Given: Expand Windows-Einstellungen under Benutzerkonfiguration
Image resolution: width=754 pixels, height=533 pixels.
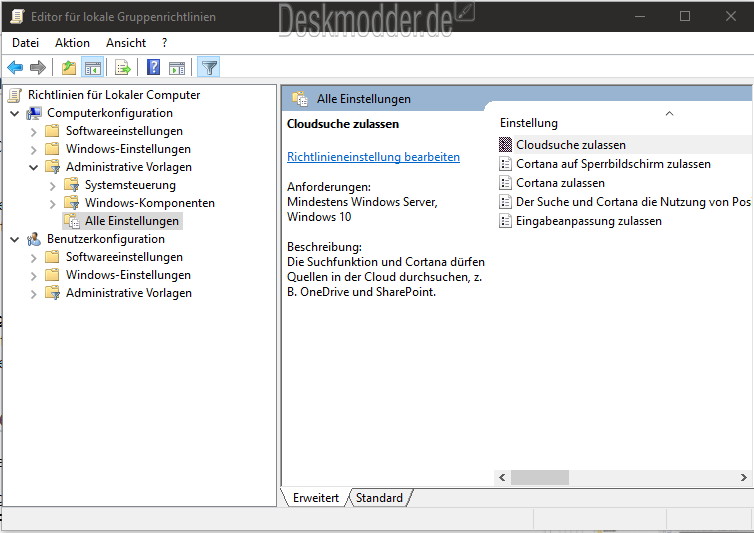Looking at the screenshot, I should point(33,276).
